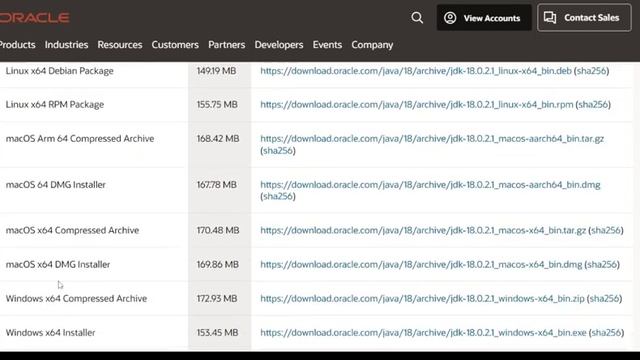
Task: Open the Company menu
Action: pos(372,44)
